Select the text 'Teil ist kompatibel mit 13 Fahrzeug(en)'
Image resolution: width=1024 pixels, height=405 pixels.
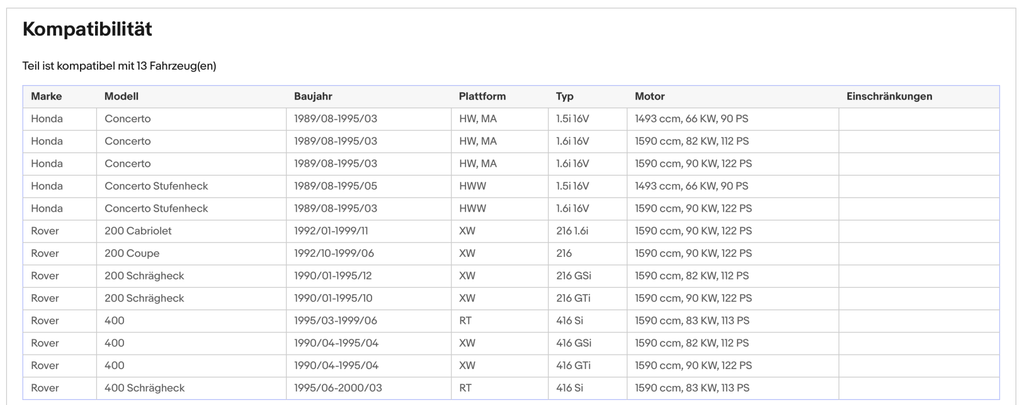119,66
